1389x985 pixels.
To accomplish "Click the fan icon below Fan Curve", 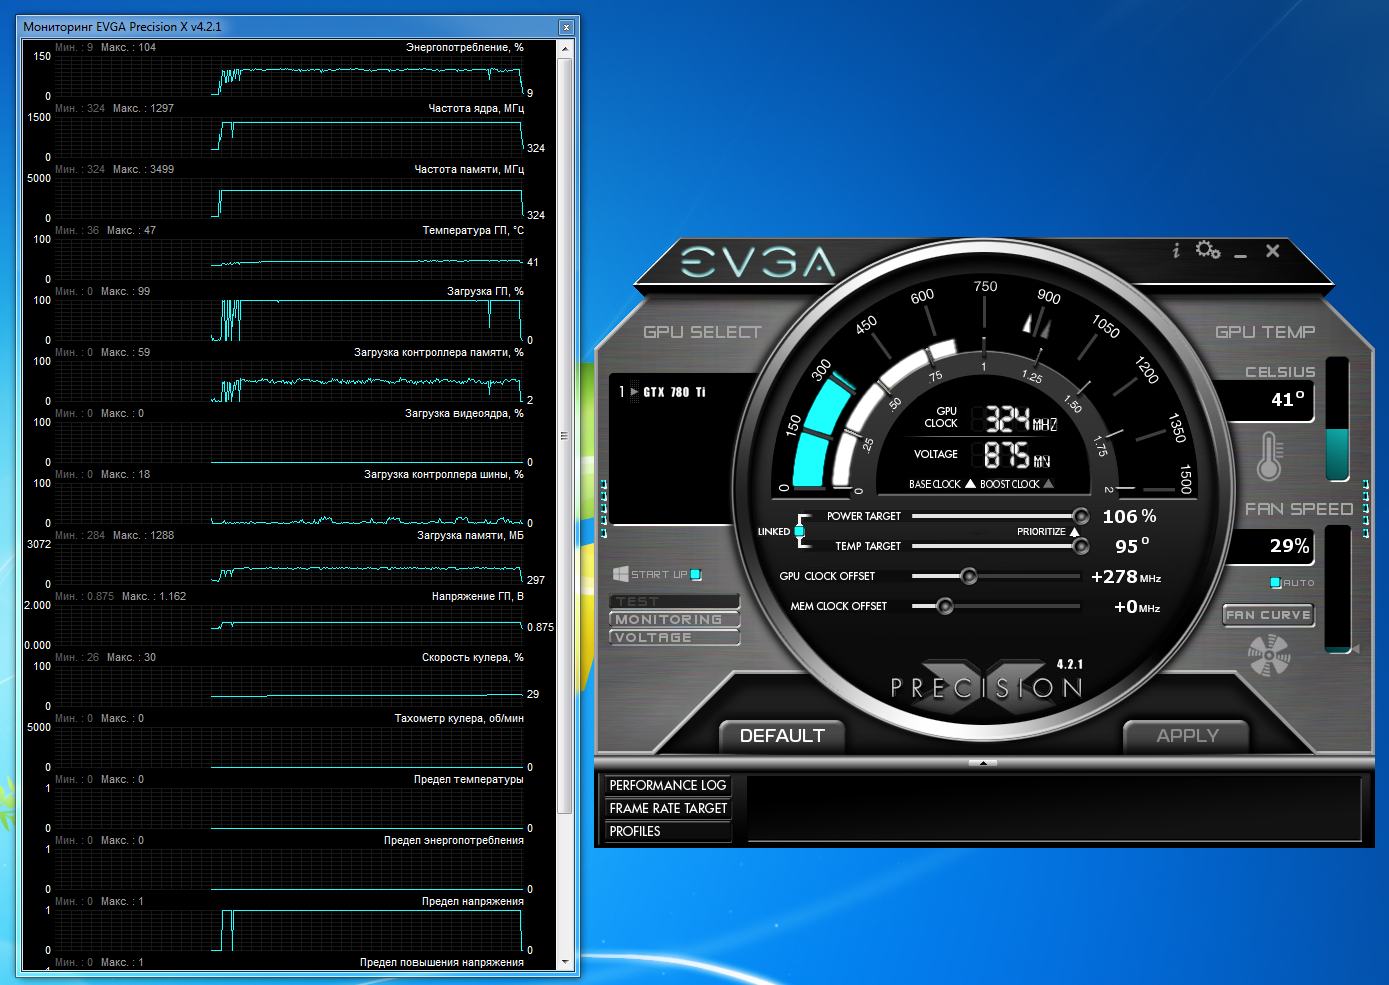I will pos(1269,656).
